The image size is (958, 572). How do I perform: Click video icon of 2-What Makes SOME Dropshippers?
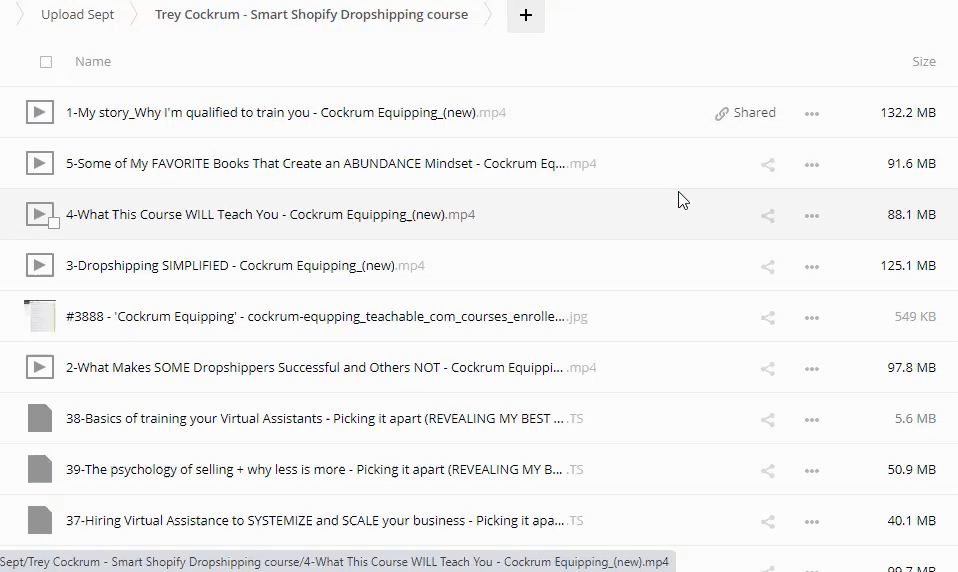pos(39,368)
